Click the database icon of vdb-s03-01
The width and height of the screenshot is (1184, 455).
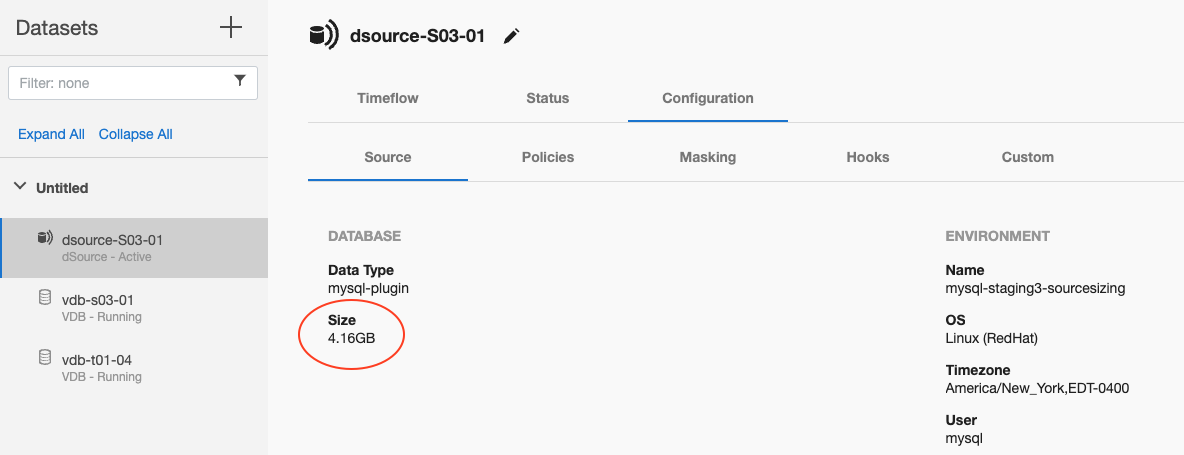(44, 298)
